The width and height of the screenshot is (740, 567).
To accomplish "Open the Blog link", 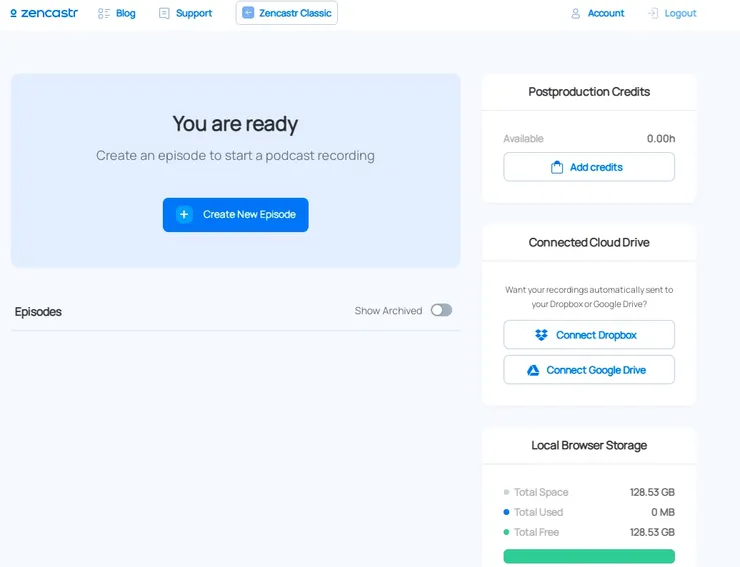I will click(126, 14).
